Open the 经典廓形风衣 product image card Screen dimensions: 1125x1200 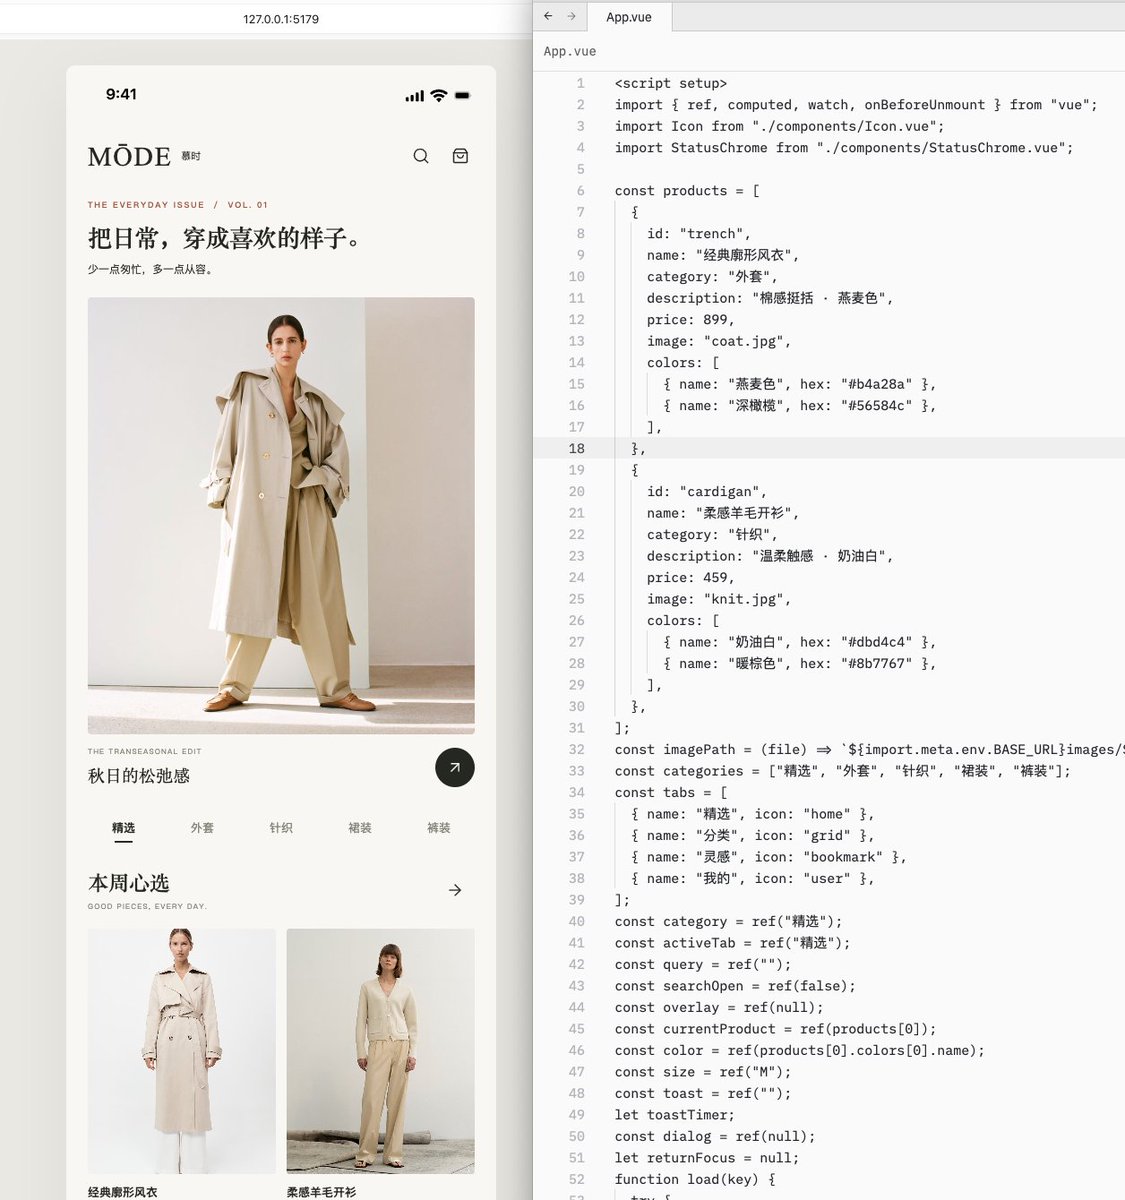[182, 1051]
